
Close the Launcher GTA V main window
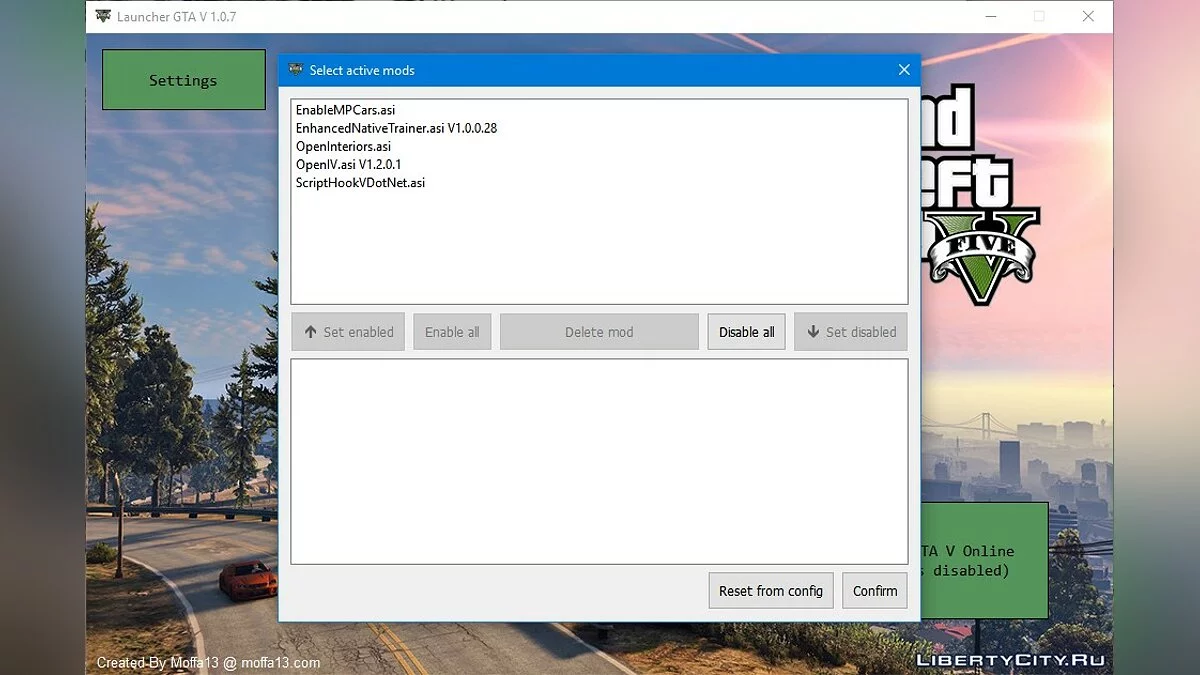[x=1088, y=17]
